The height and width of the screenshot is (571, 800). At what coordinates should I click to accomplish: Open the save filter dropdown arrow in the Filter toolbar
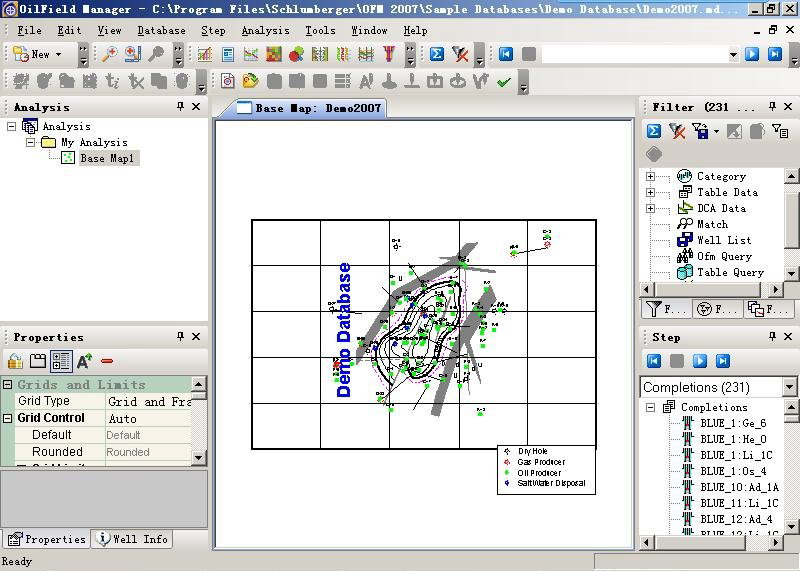pos(716,131)
